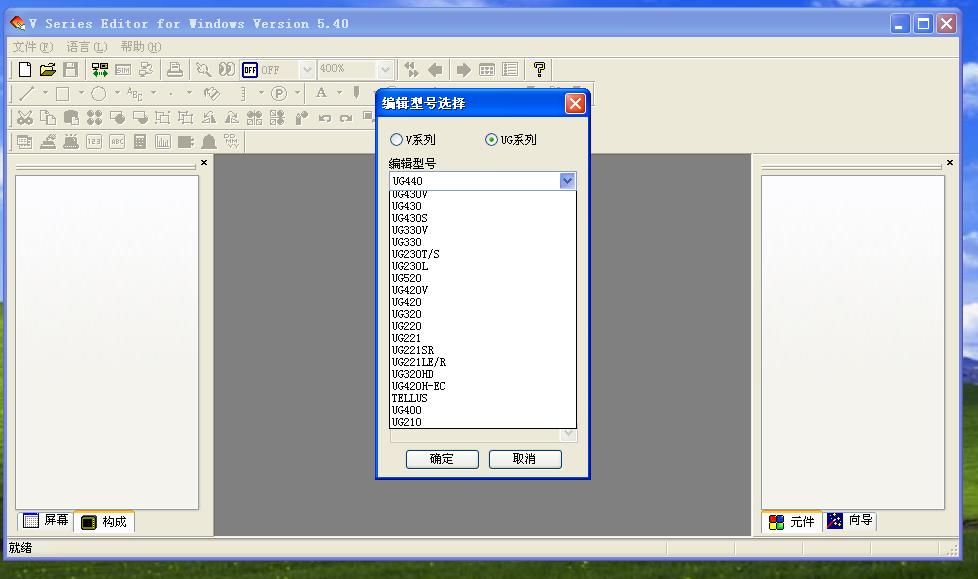Select the UG系列 radio button

point(491,140)
